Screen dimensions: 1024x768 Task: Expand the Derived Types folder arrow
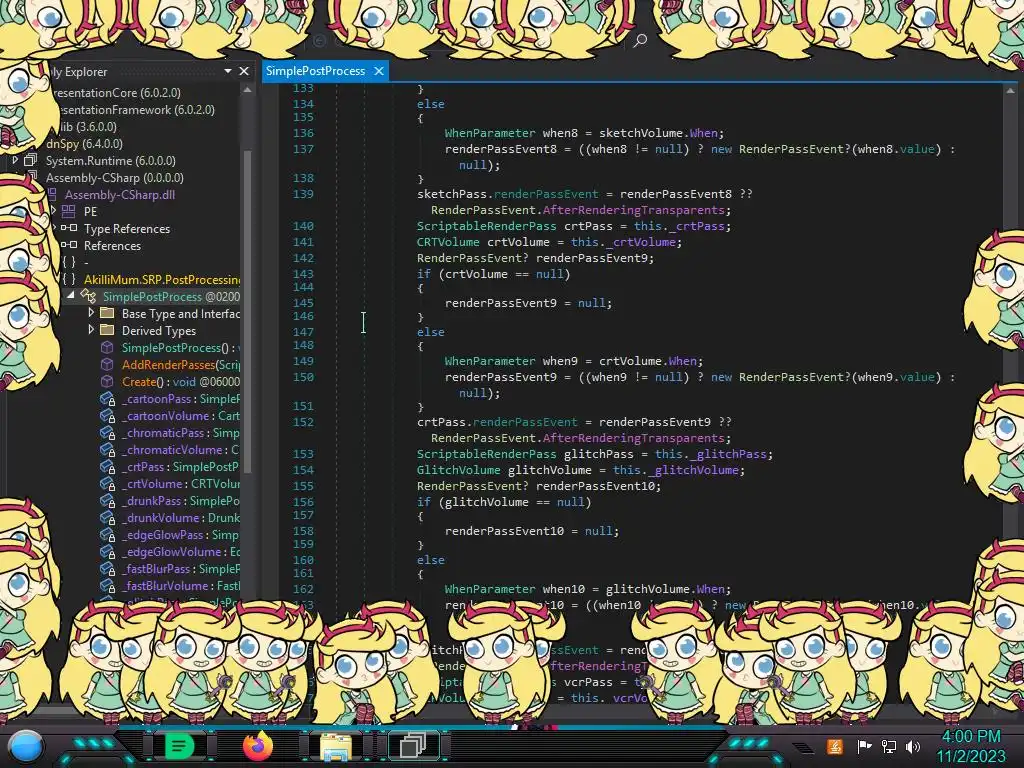[91, 329]
